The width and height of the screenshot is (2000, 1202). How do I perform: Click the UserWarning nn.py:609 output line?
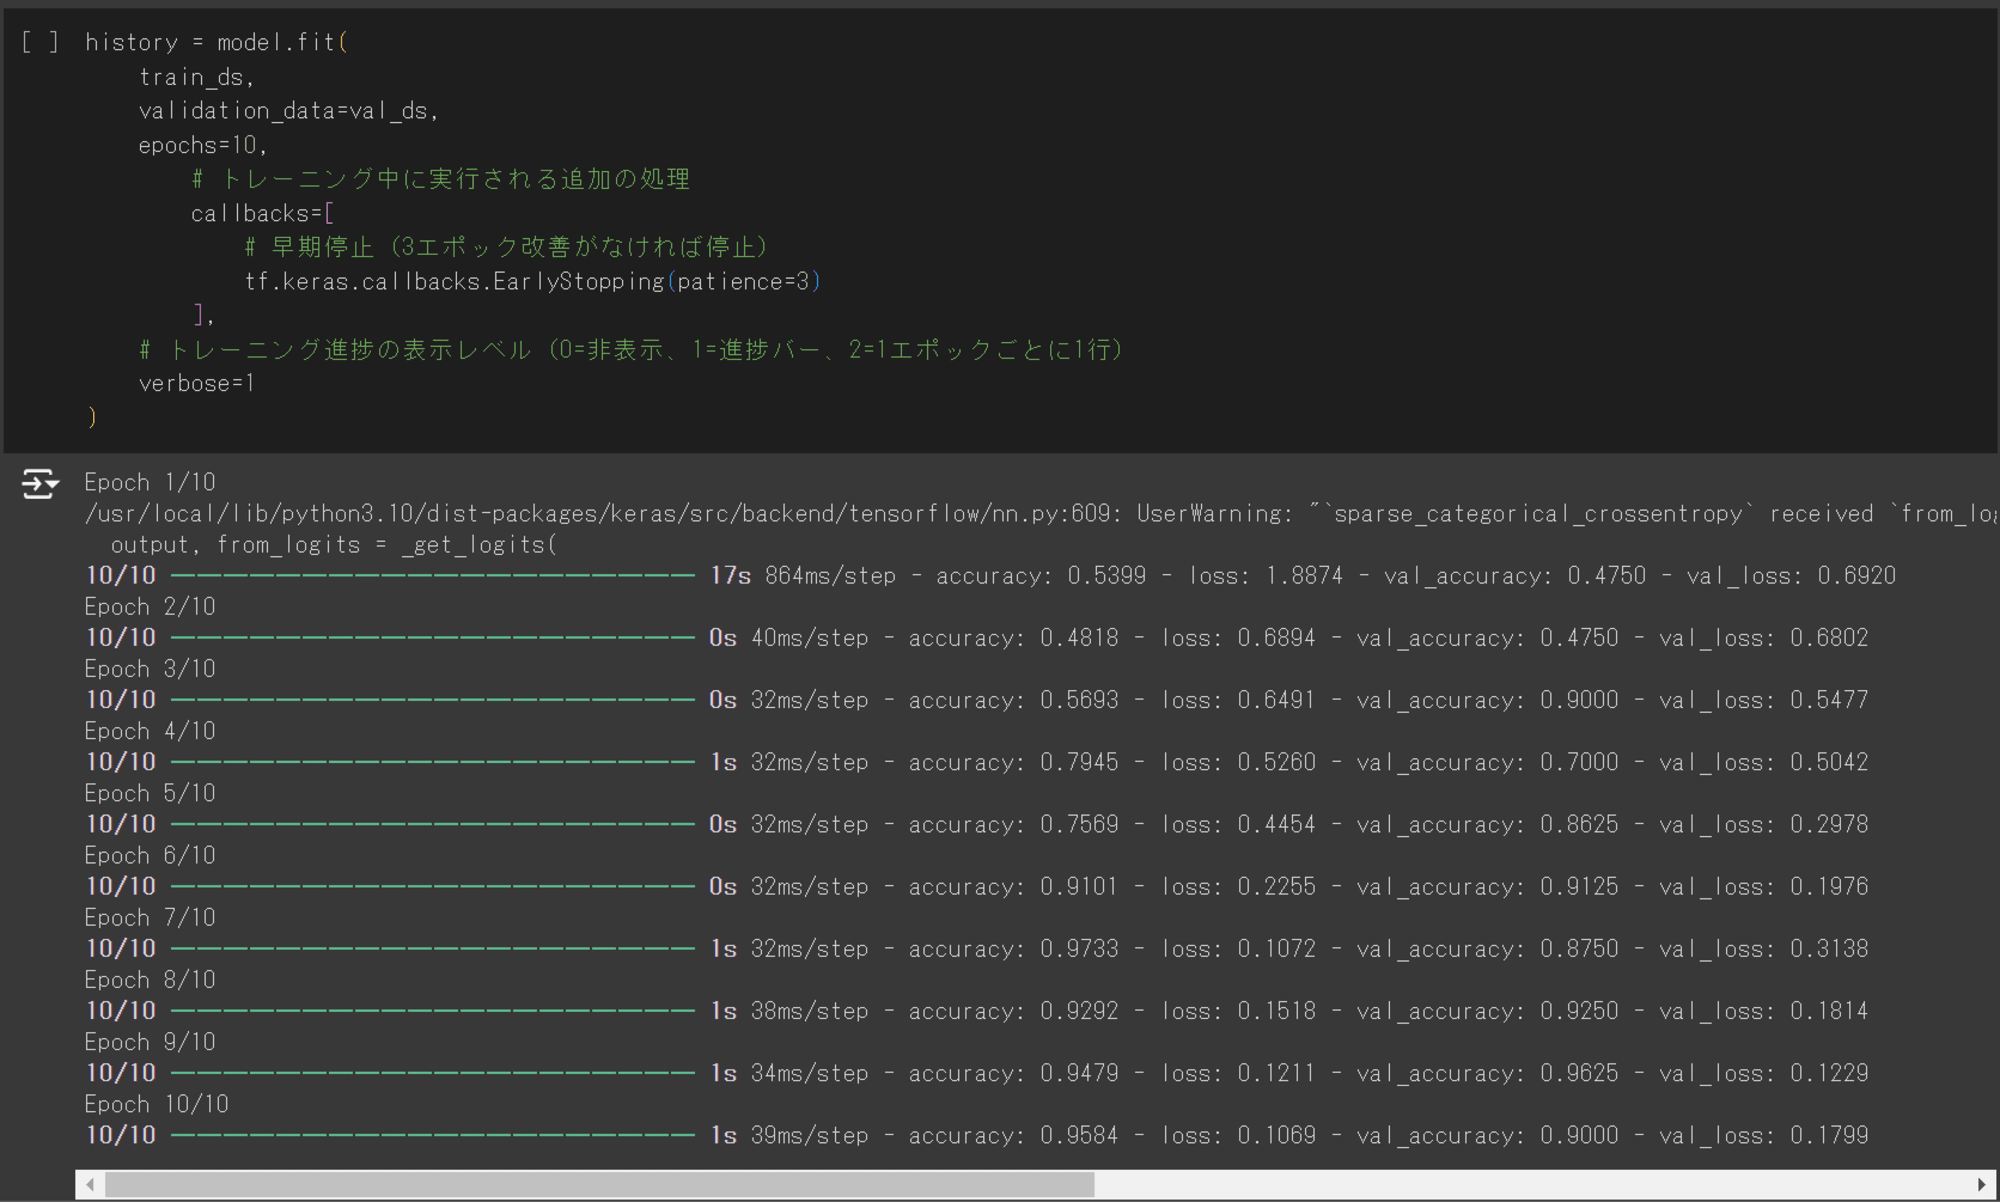pos(1040,513)
